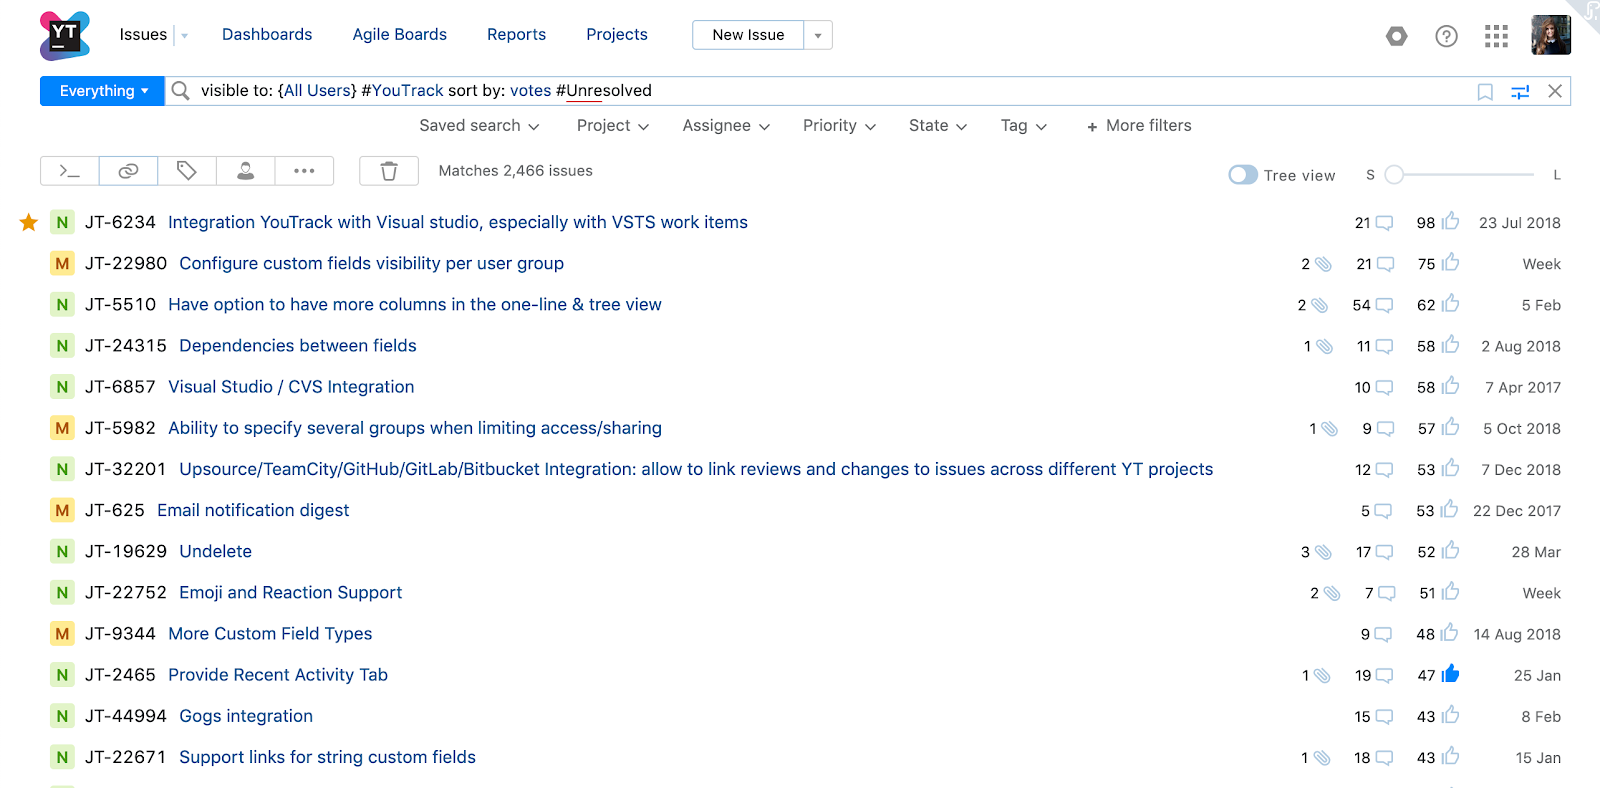Open the apps grid icon
This screenshot has width=1600, height=788.
coord(1496,36)
